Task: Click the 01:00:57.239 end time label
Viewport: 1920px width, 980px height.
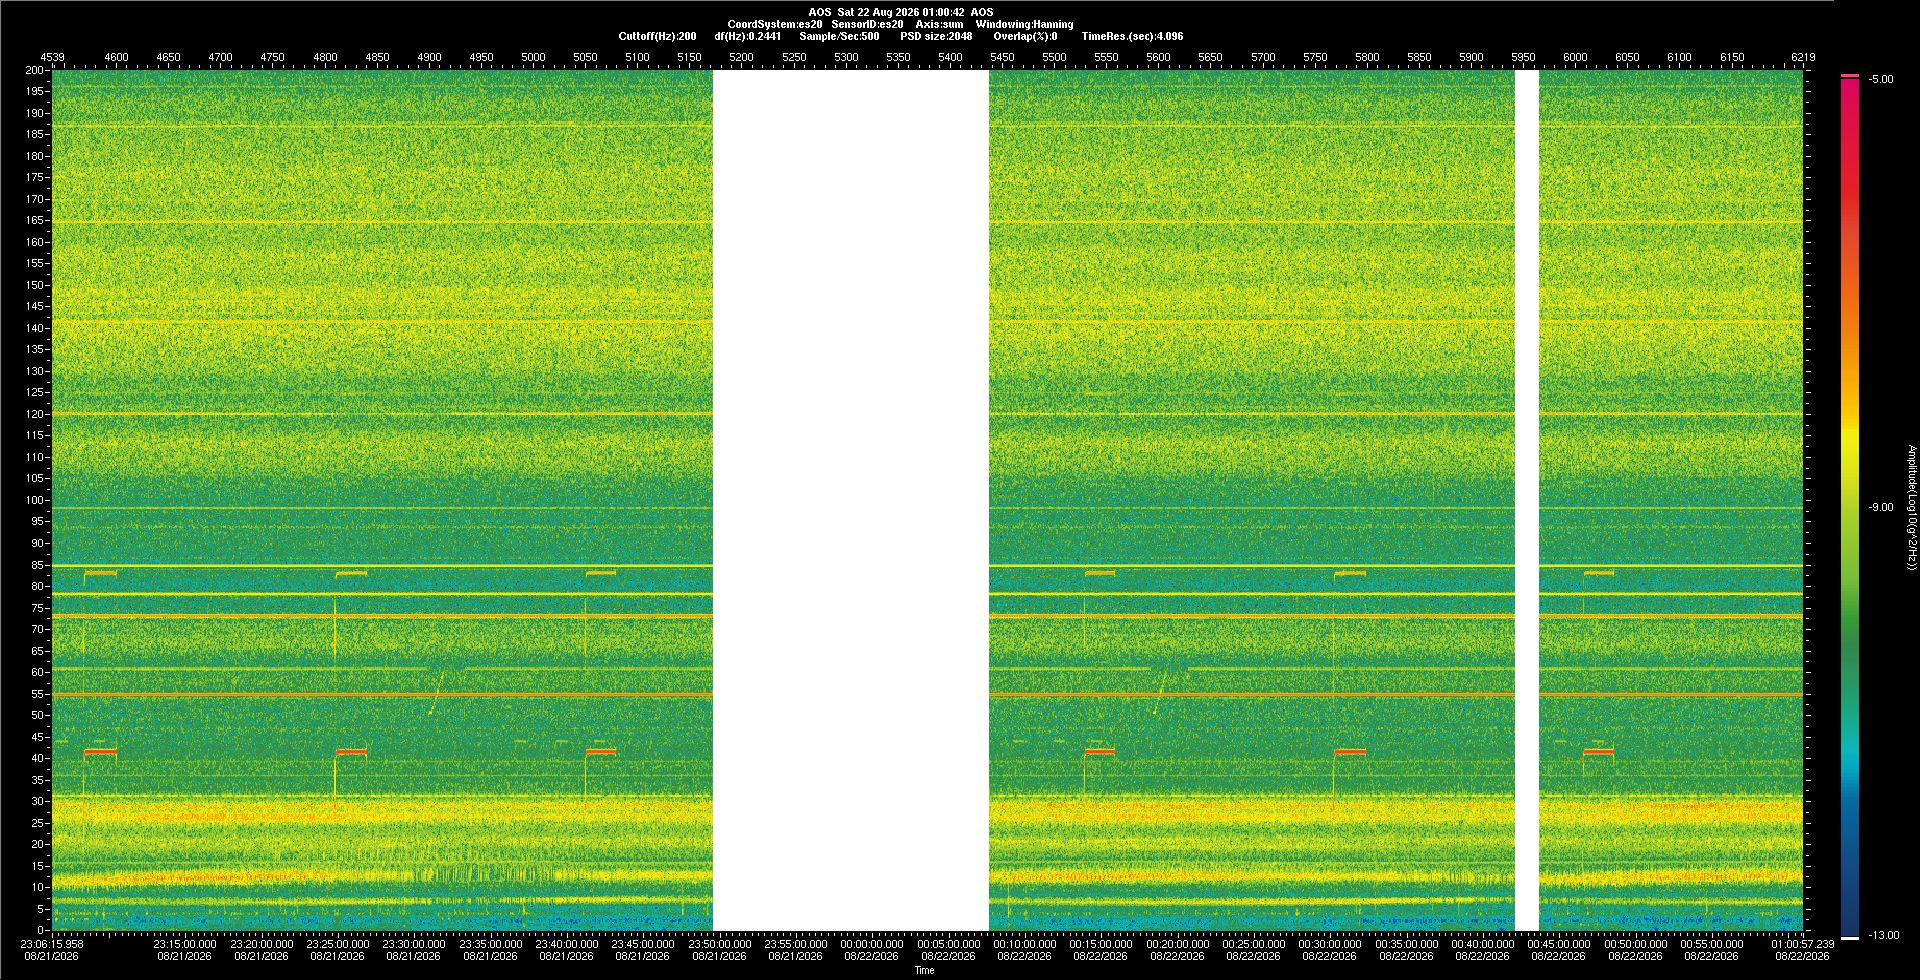Action: [1802, 944]
